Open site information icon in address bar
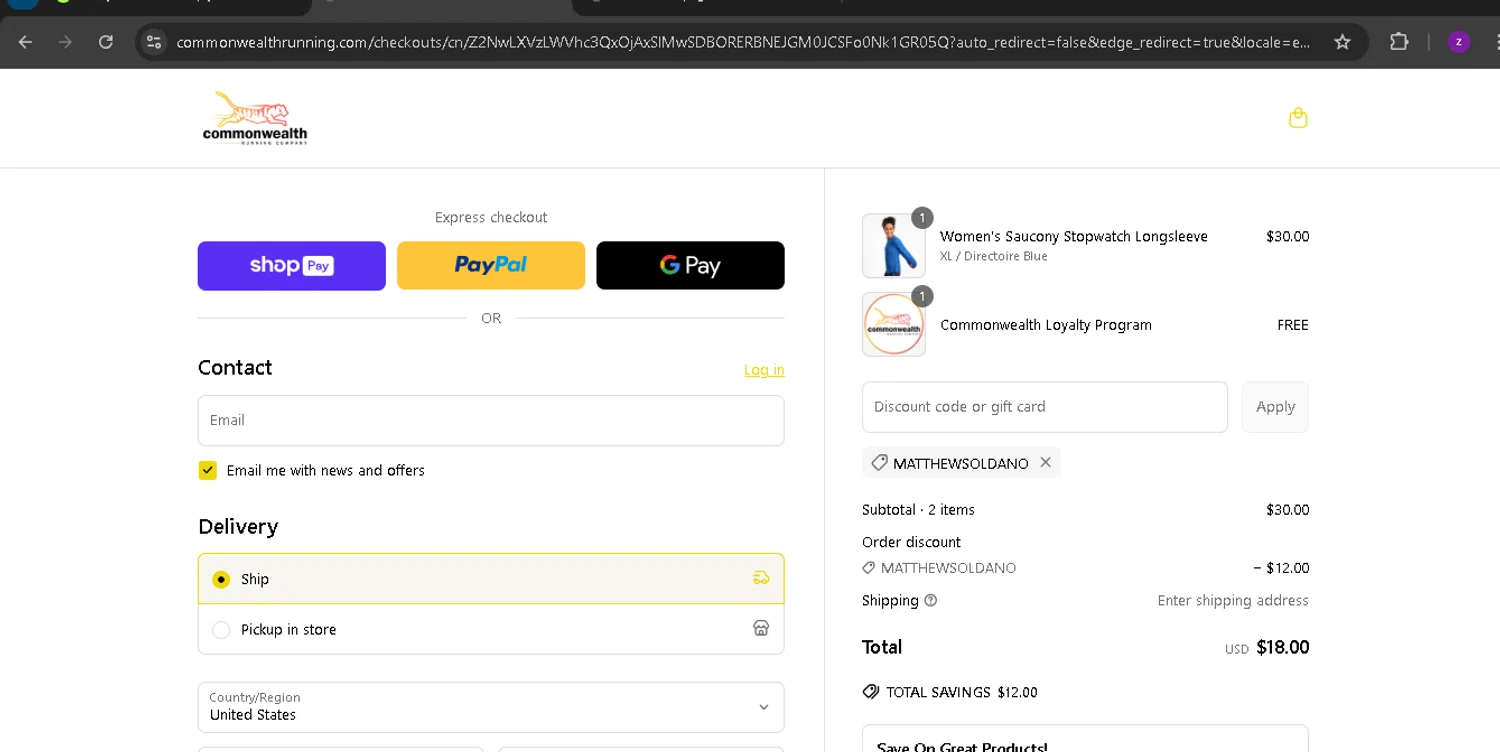1500x752 pixels. click(x=153, y=42)
